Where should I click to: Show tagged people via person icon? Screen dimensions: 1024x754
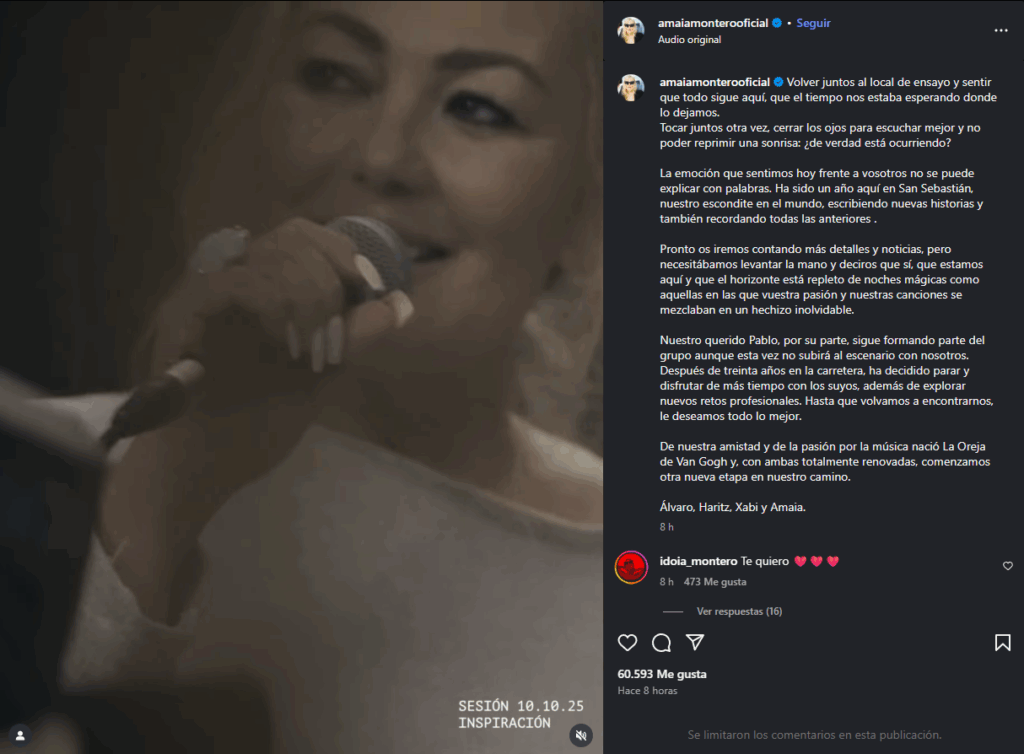tap(20, 736)
